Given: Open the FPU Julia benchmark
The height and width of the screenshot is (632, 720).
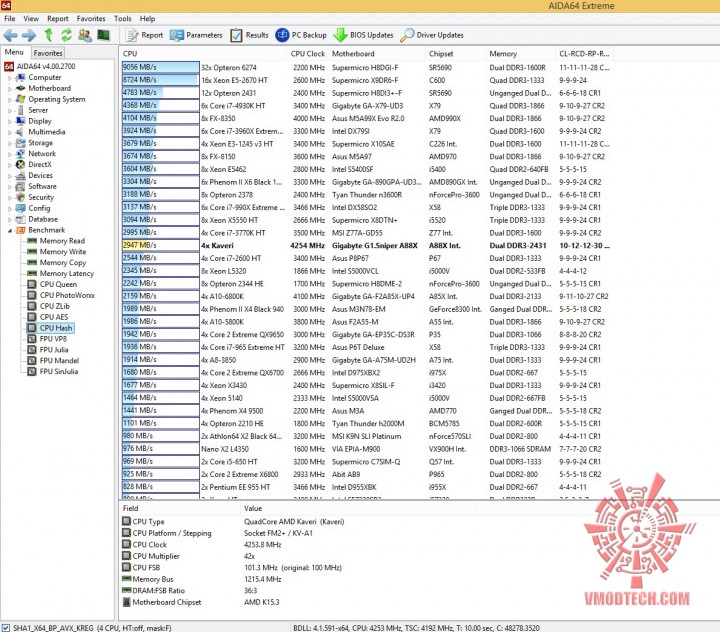Looking at the screenshot, I should 54,350.
